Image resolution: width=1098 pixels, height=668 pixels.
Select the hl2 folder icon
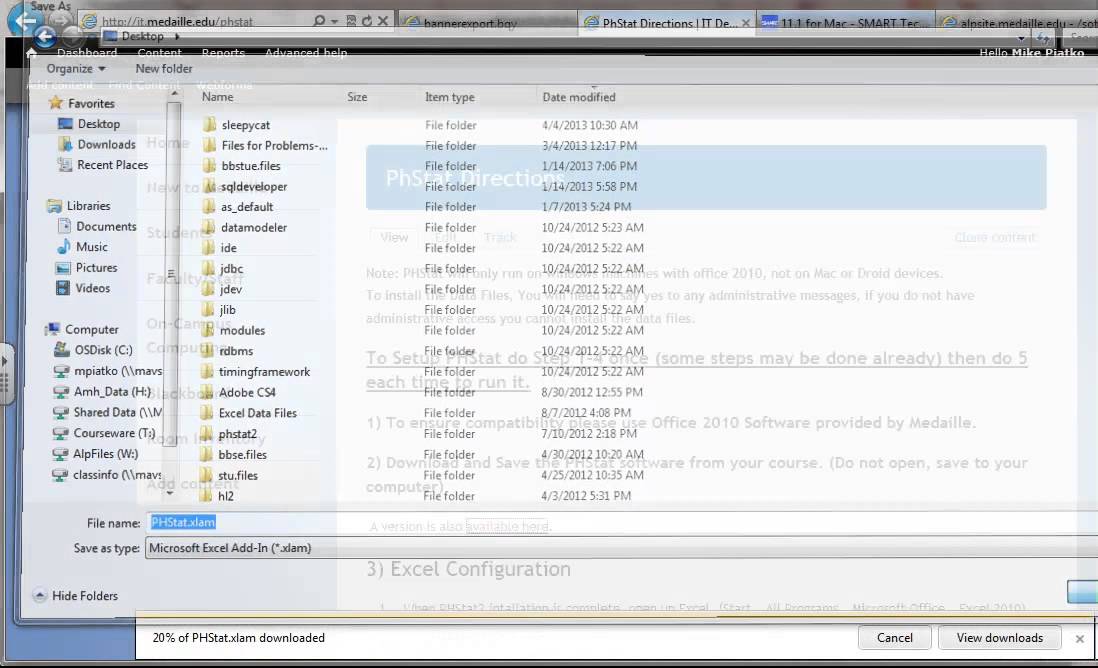pyautogui.click(x=206, y=496)
